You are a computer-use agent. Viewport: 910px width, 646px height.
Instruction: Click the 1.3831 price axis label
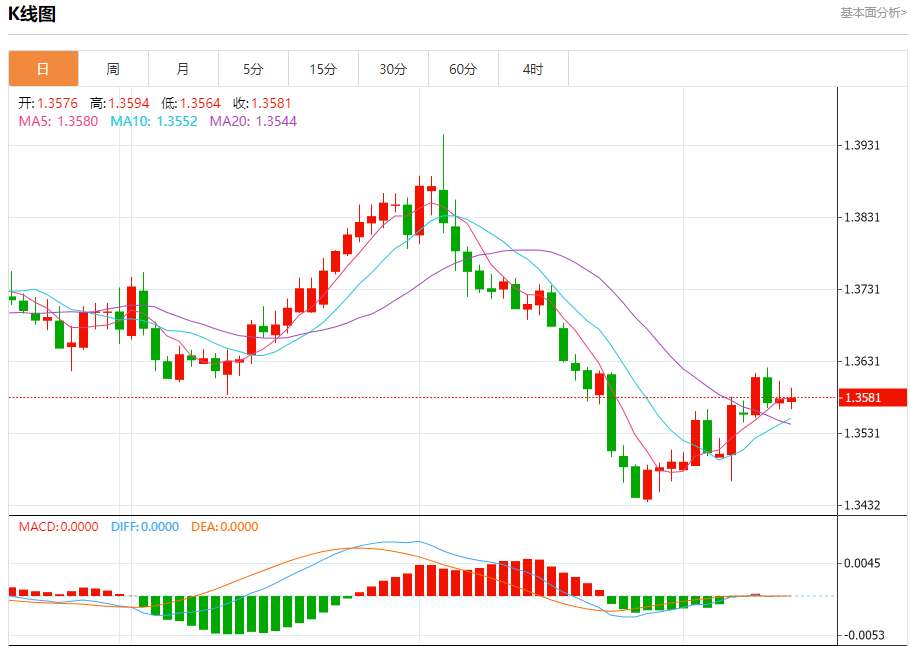(x=862, y=217)
